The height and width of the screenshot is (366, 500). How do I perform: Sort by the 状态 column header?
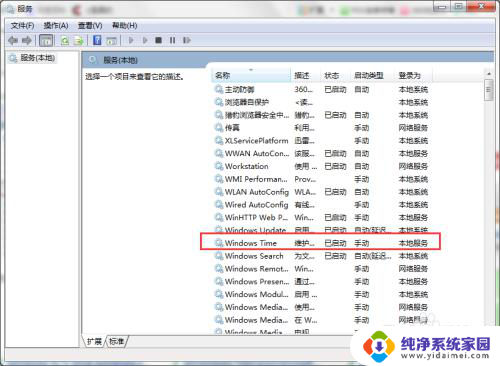click(x=335, y=75)
